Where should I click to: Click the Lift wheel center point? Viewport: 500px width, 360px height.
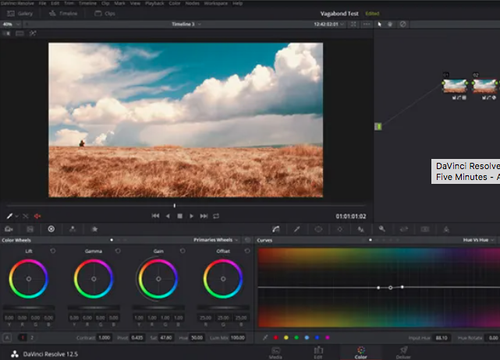click(x=29, y=279)
